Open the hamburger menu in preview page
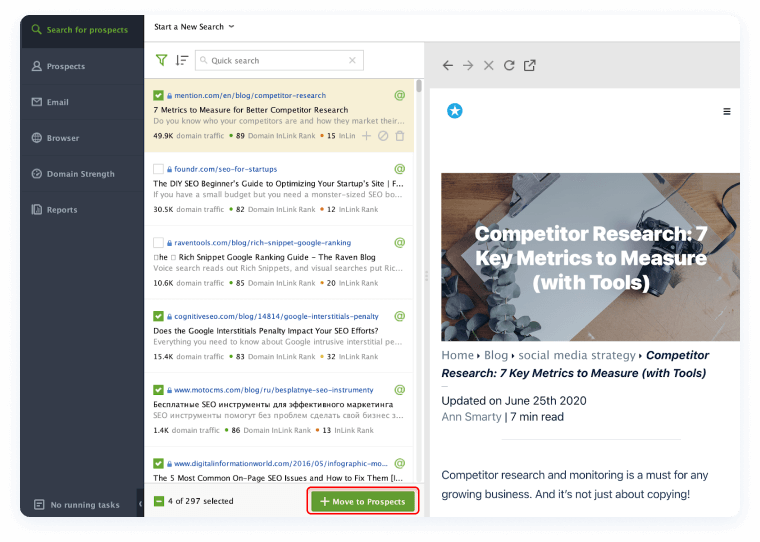 tap(727, 112)
